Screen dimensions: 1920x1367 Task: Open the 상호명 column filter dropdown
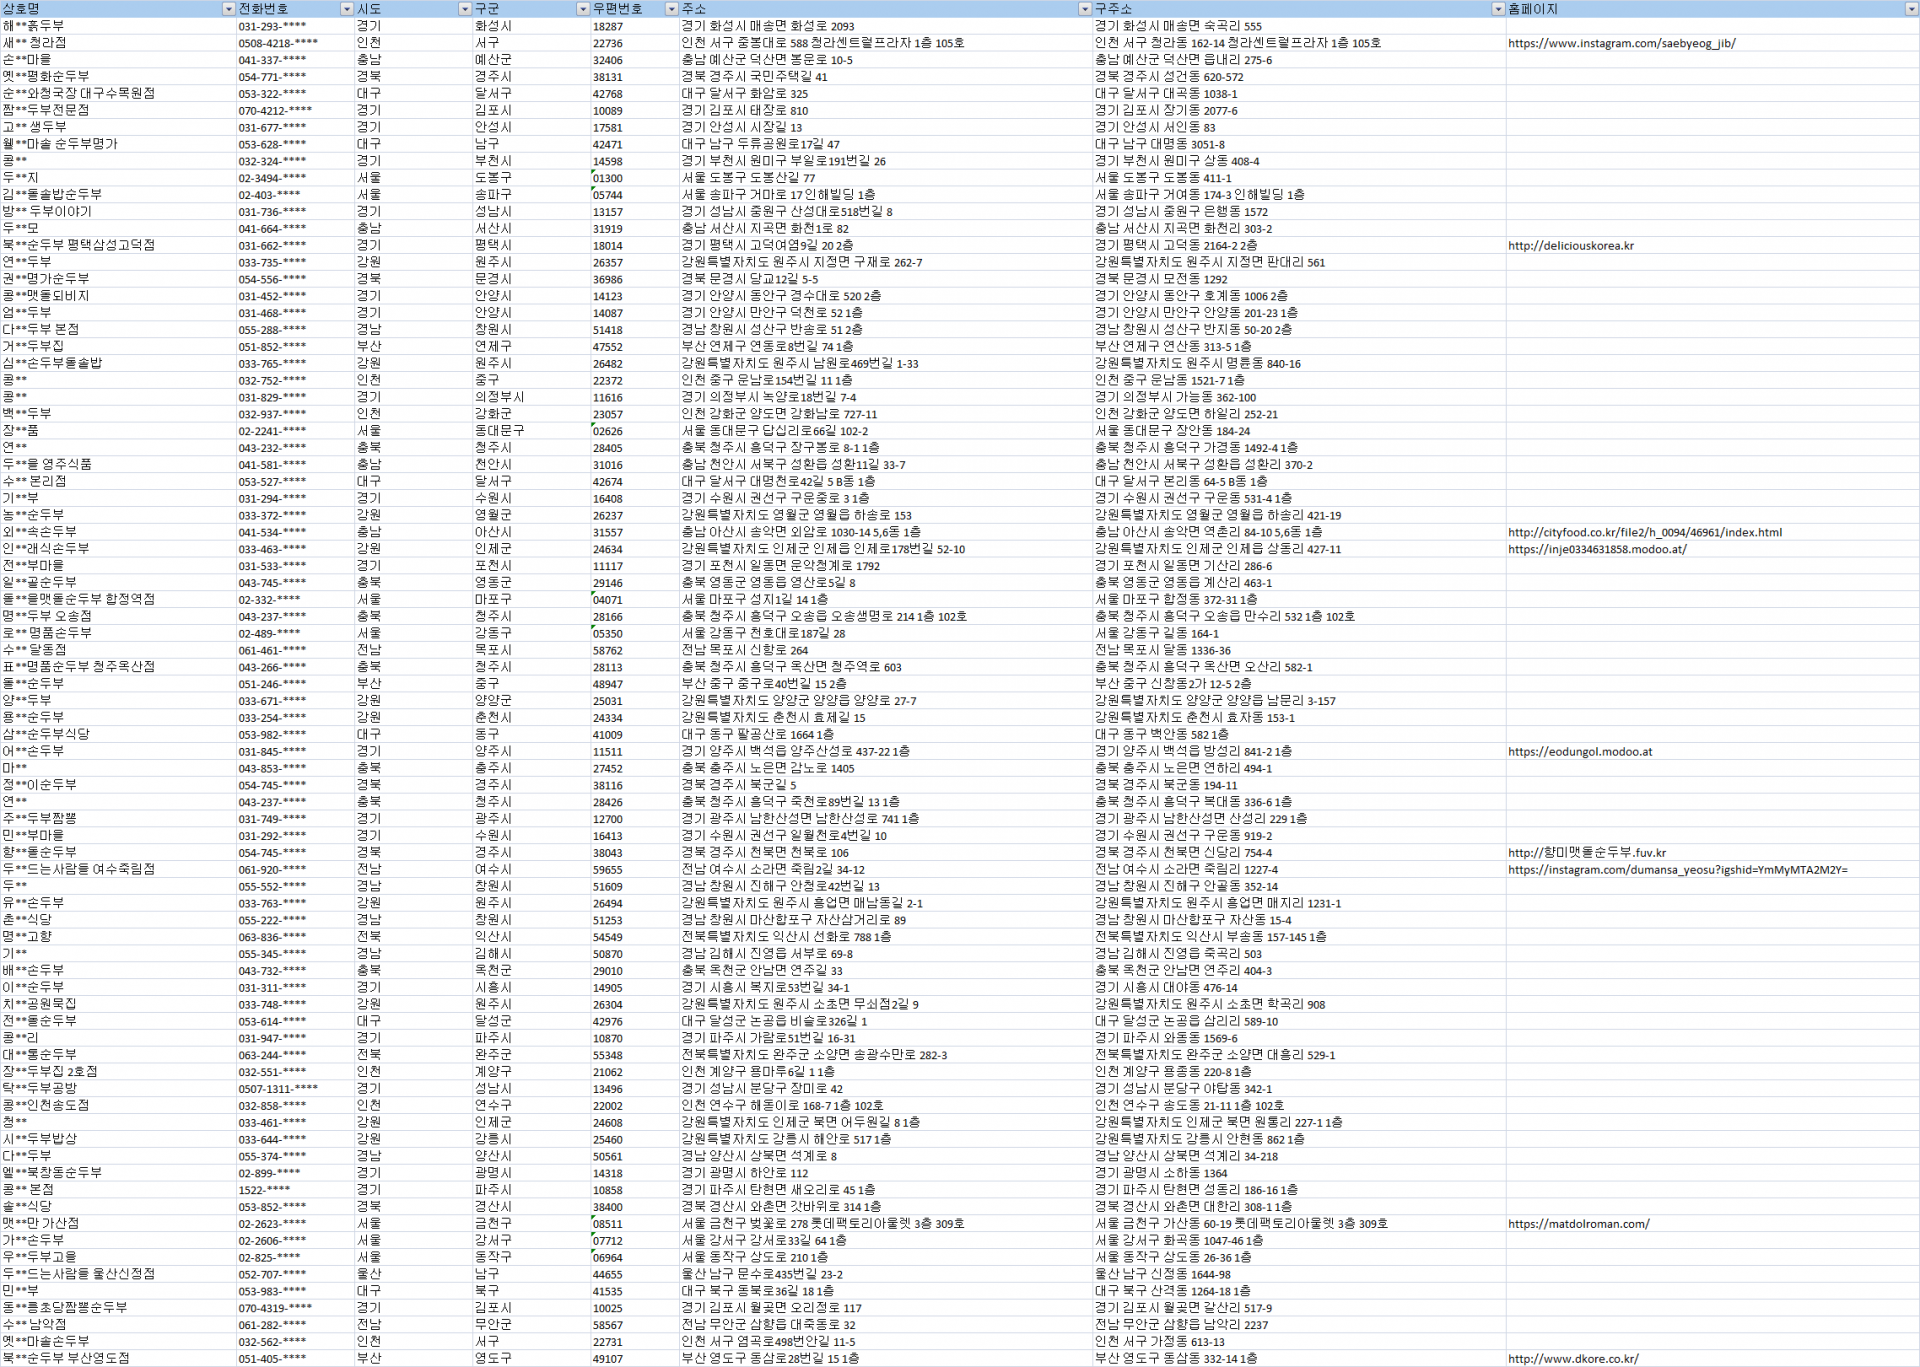228,9
